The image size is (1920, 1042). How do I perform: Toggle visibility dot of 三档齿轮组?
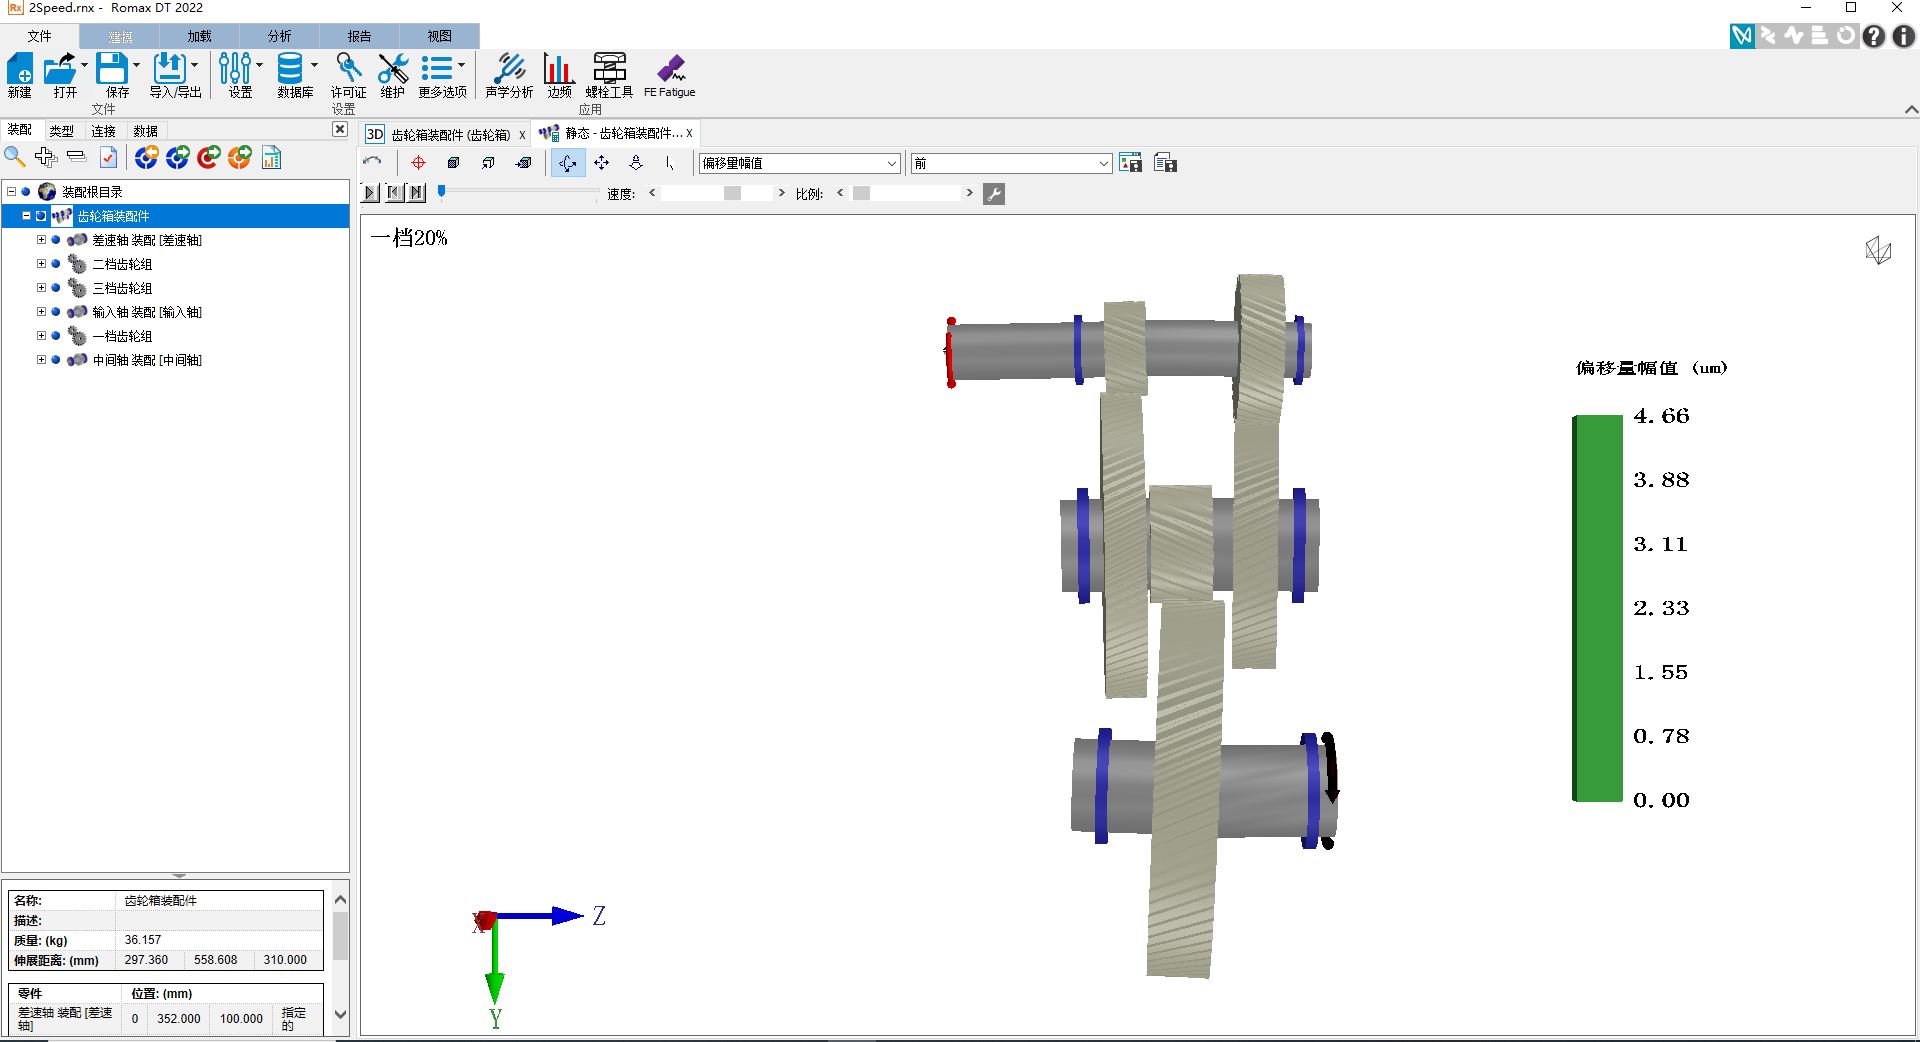(x=56, y=288)
